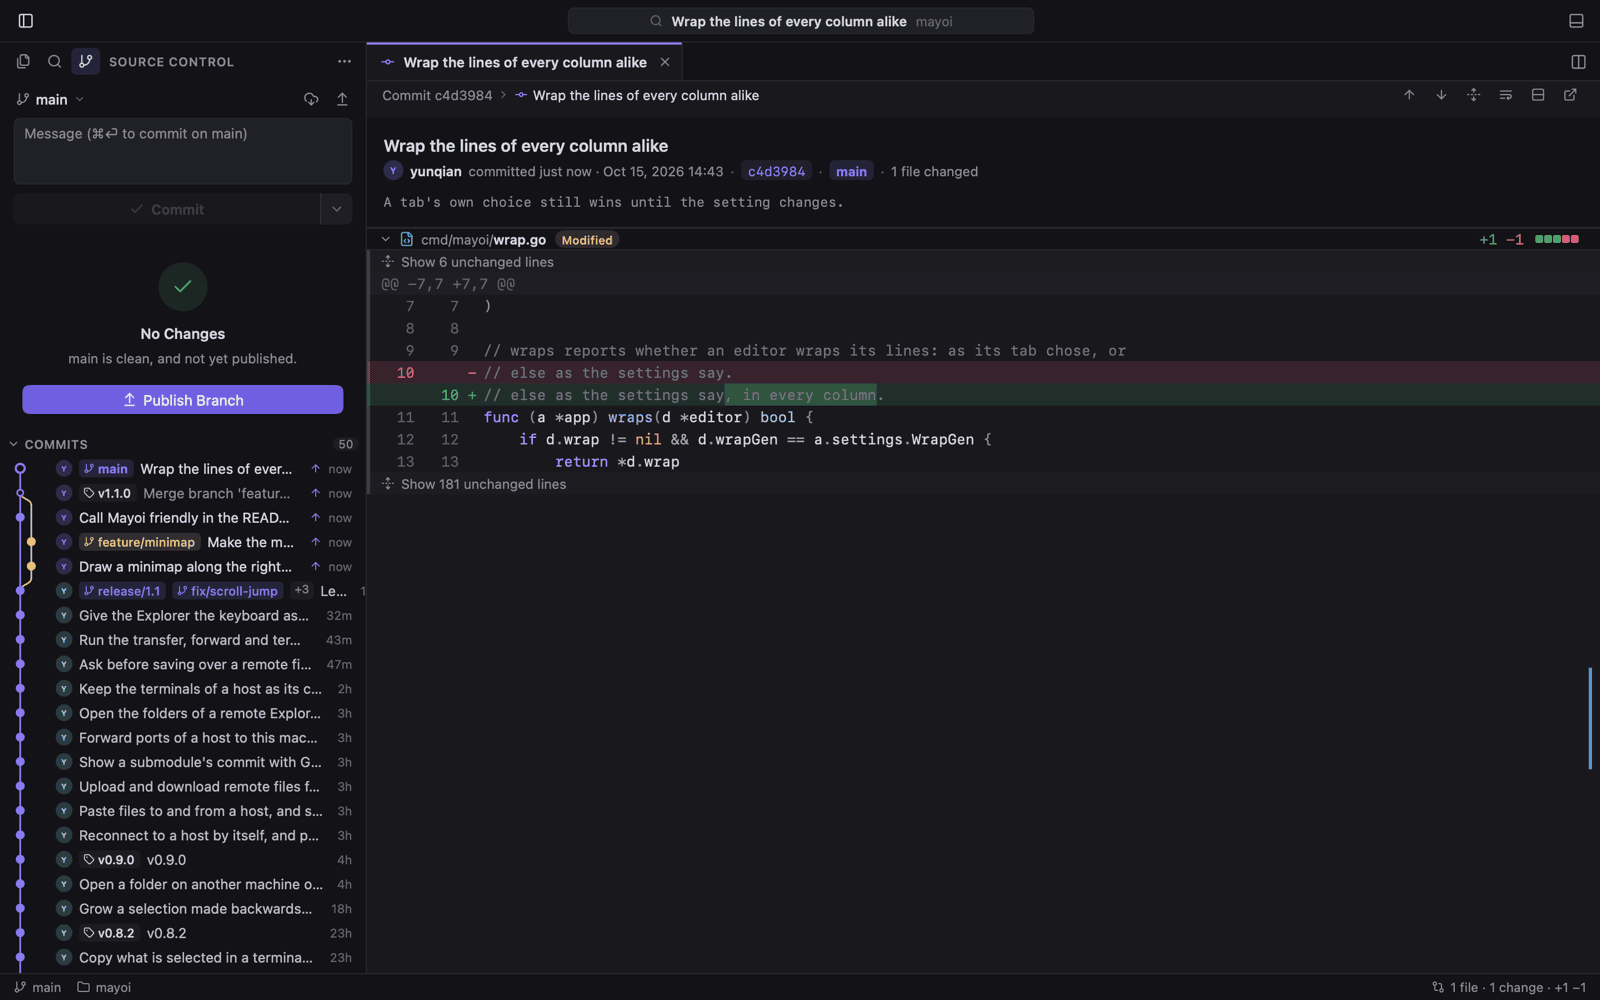Click the disabled Commit button
The image size is (1600, 1000).
coord(167,209)
